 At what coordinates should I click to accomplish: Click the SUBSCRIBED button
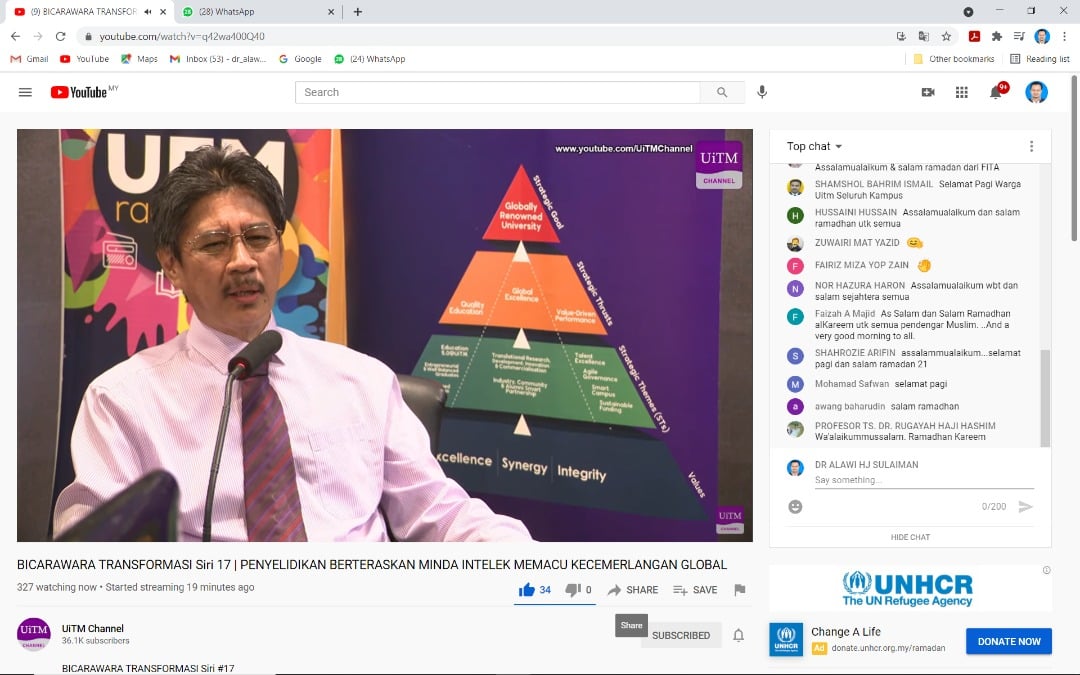681,635
